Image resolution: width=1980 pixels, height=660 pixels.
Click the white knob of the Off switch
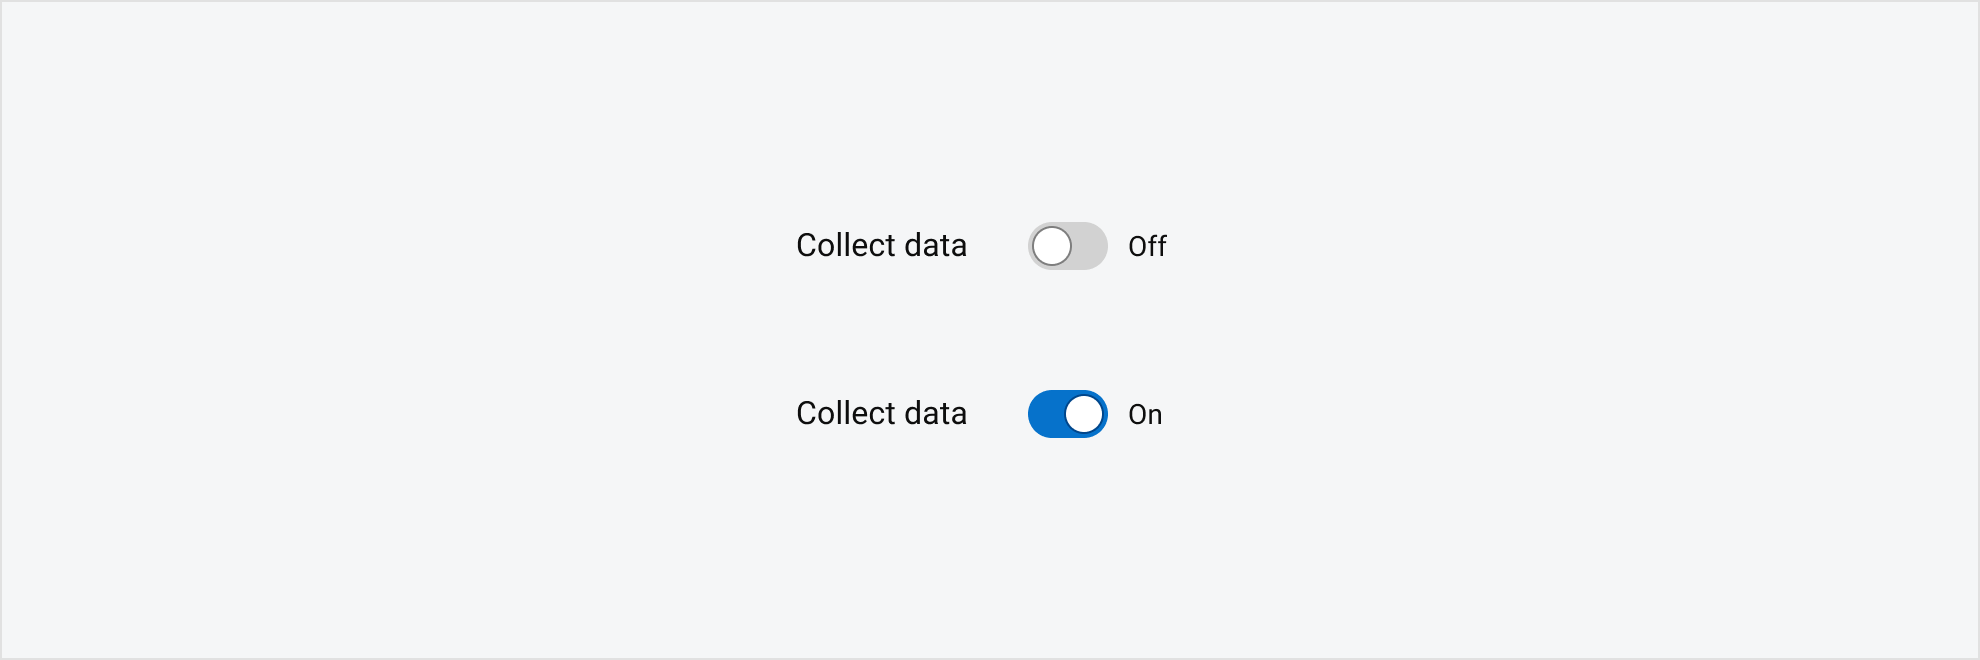(x=1052, y=246)
